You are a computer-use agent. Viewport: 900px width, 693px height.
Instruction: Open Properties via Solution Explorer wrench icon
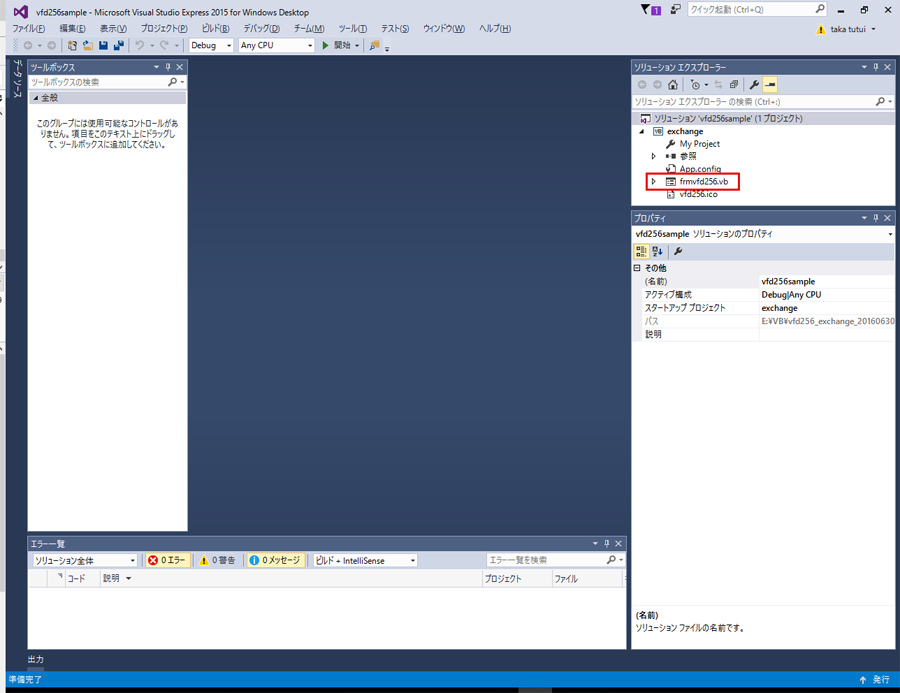754,85
